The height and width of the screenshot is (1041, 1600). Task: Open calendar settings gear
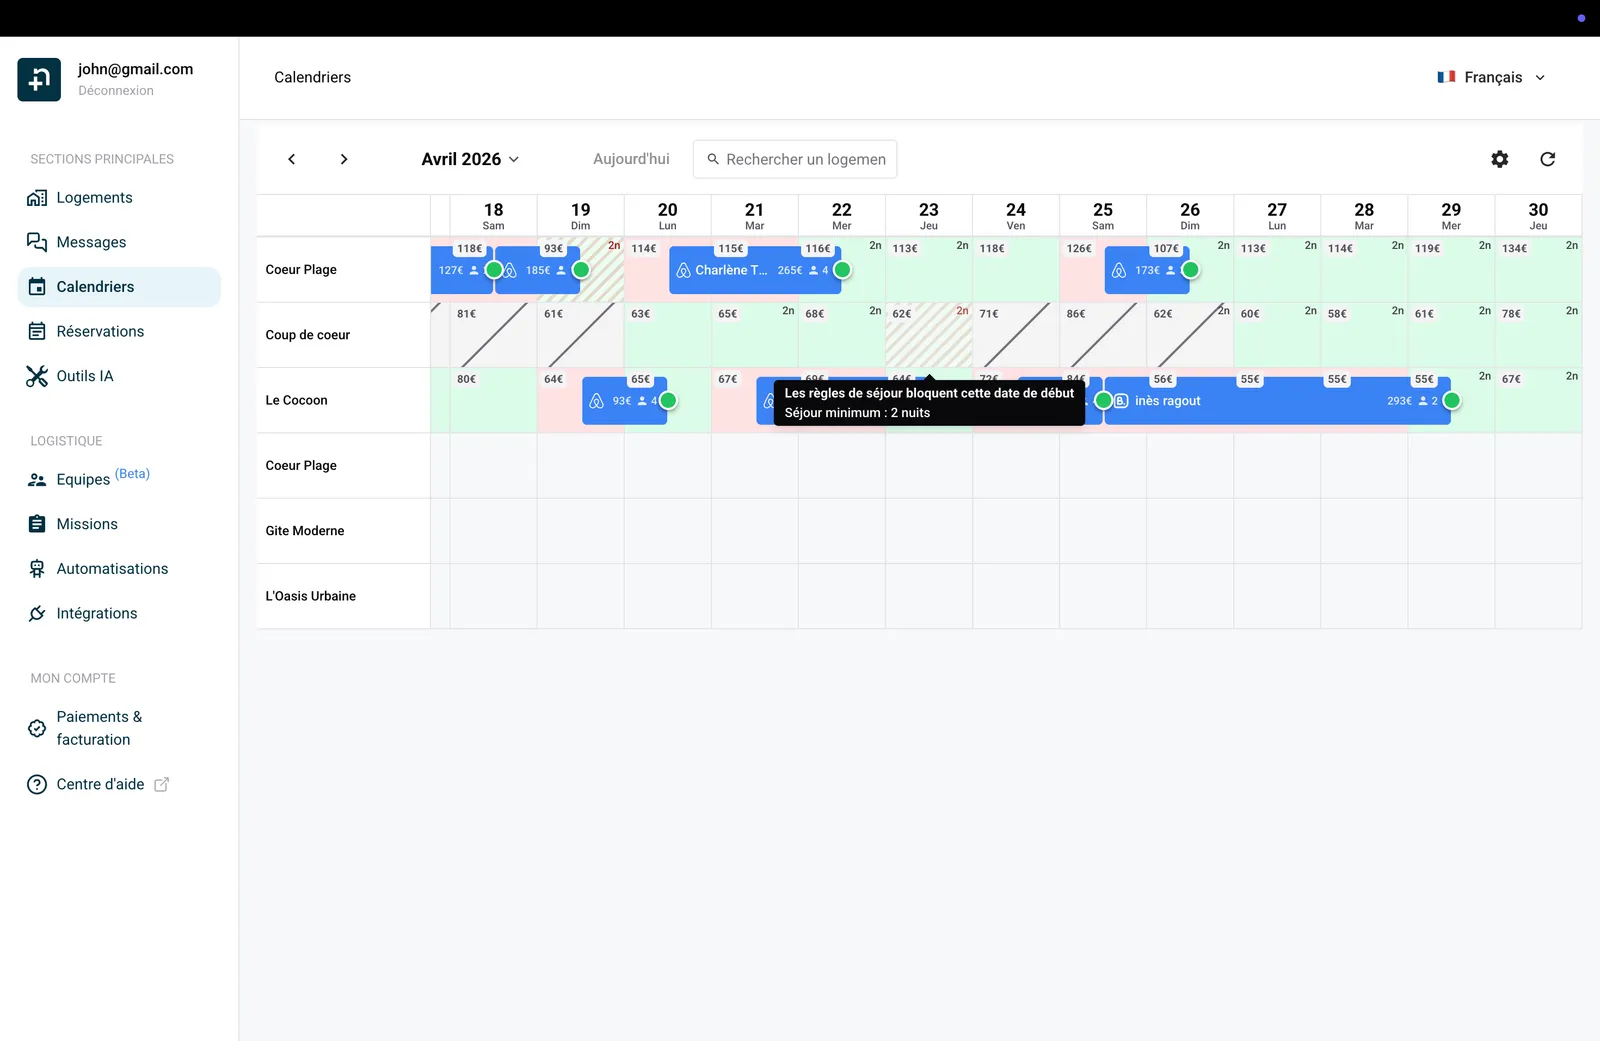(x=1499, y=159)
